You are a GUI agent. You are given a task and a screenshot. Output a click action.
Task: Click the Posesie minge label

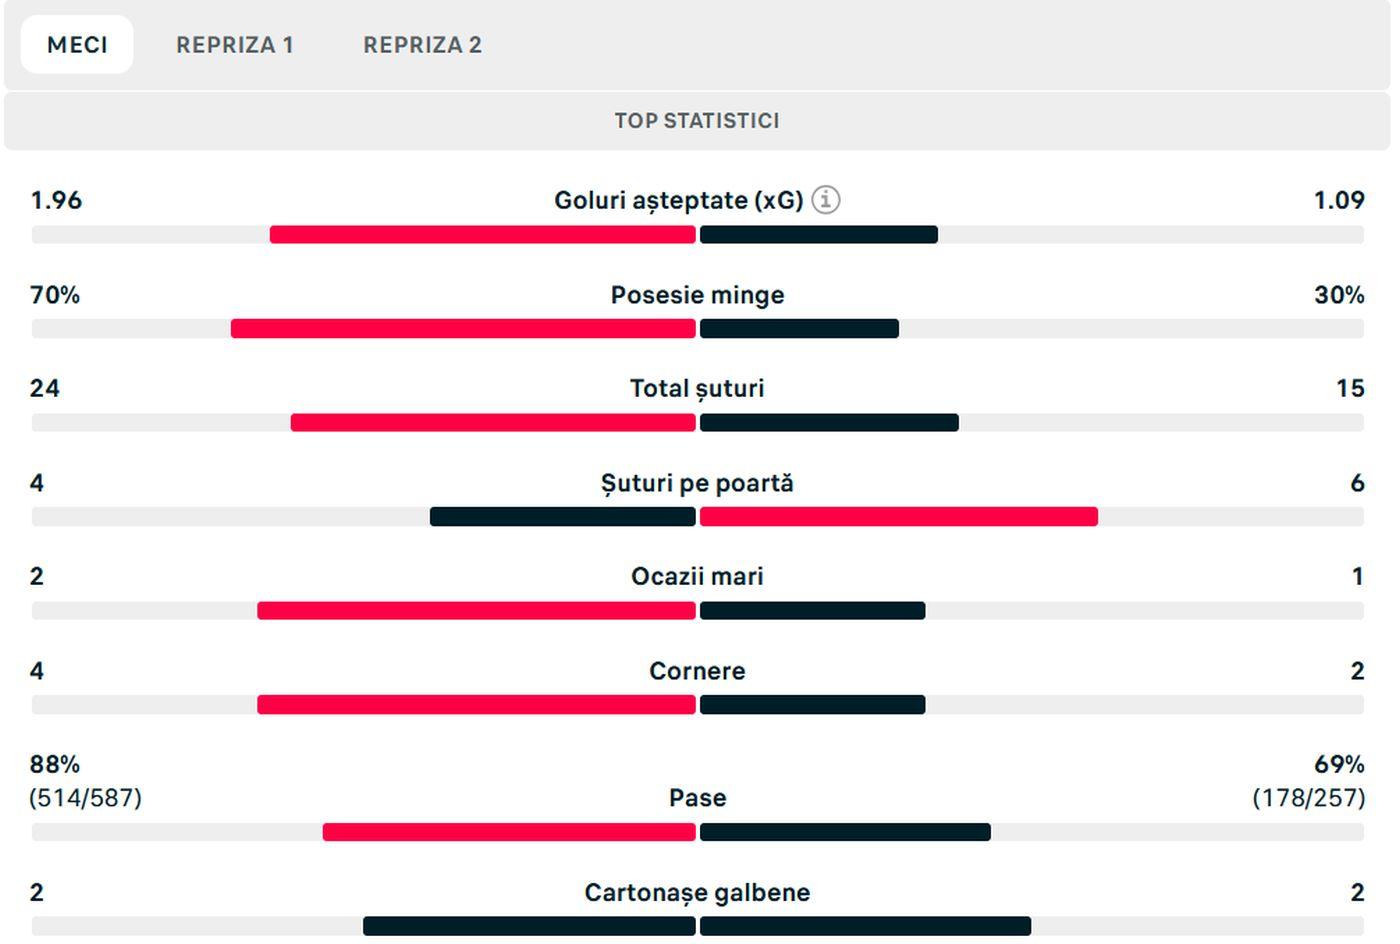tap(697, 295)
